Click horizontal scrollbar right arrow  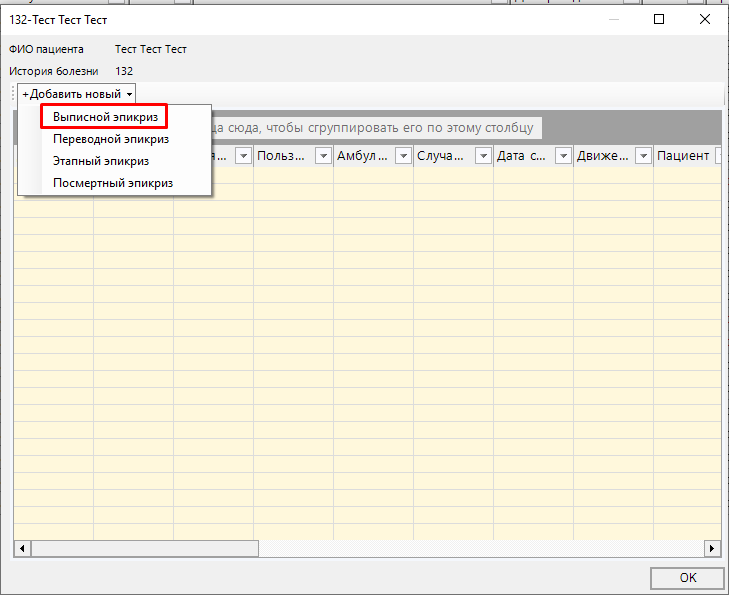(x=712, y=548)
